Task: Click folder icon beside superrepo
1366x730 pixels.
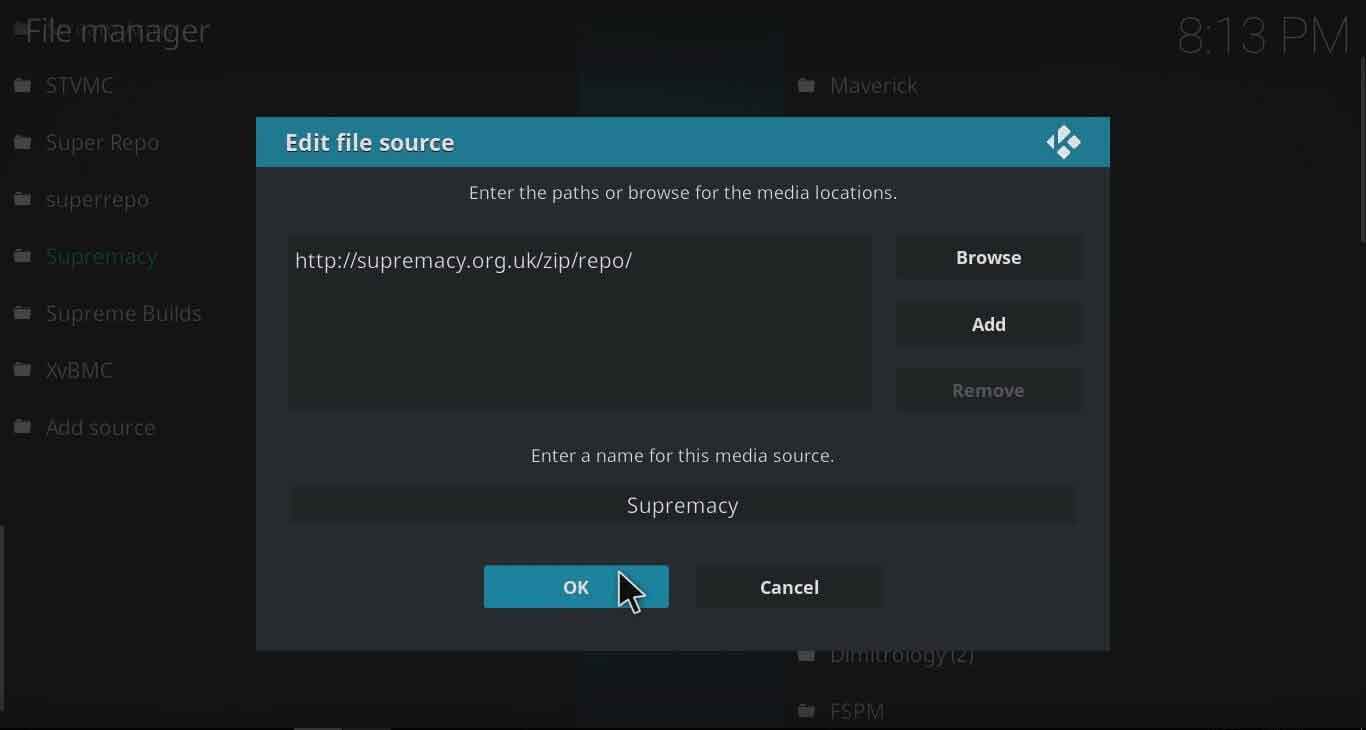Action: pos(22,200)
